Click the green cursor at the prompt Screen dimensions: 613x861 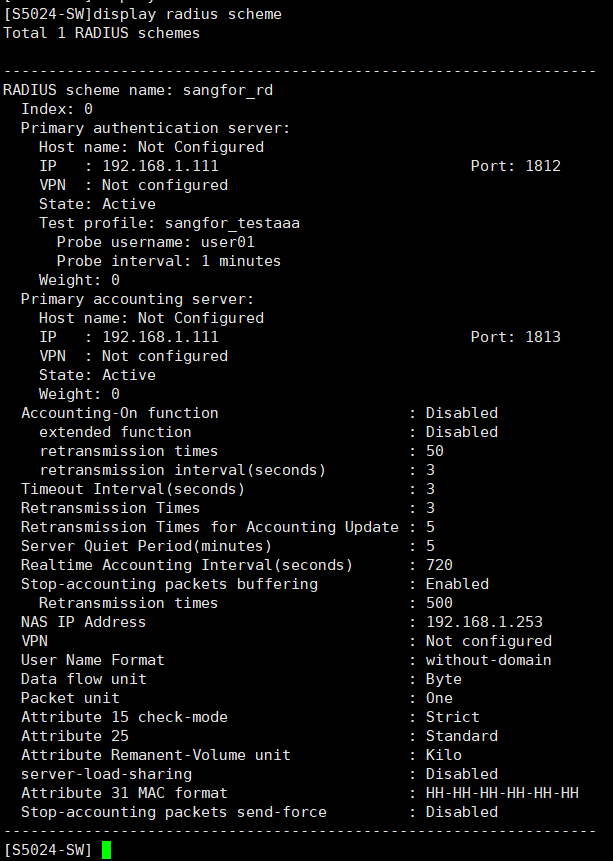click(106, 850)
